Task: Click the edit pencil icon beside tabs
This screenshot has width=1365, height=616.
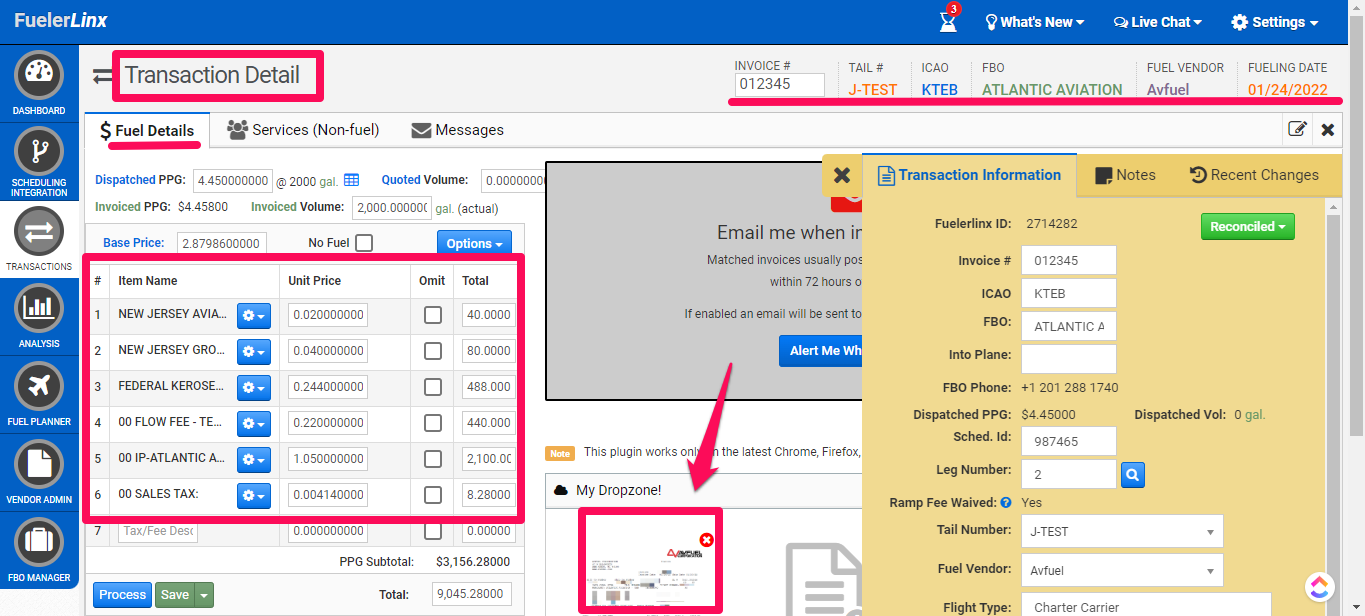Action: (x=1297, y=129)
